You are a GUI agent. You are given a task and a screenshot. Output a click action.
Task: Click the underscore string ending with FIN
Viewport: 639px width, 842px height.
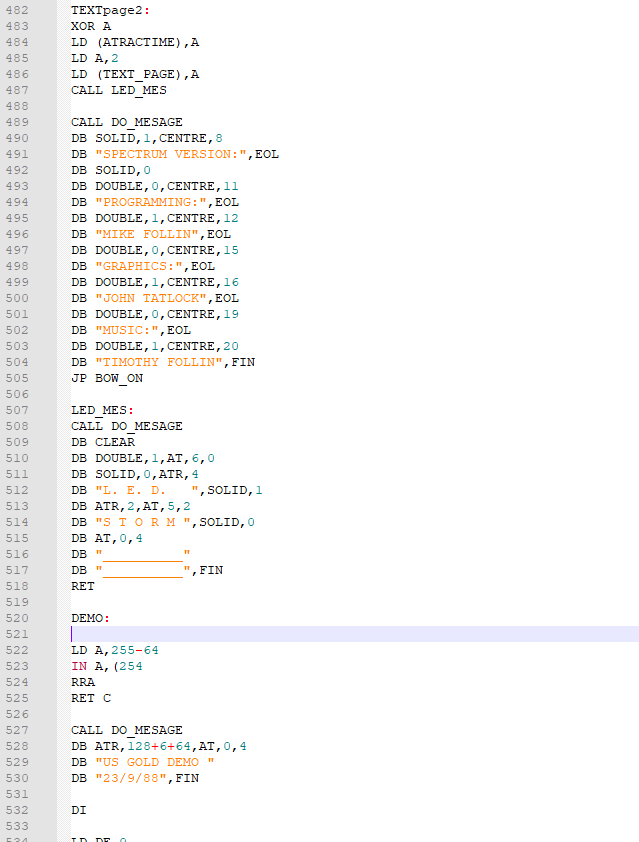pyautogui.click(x=143, y=570)
